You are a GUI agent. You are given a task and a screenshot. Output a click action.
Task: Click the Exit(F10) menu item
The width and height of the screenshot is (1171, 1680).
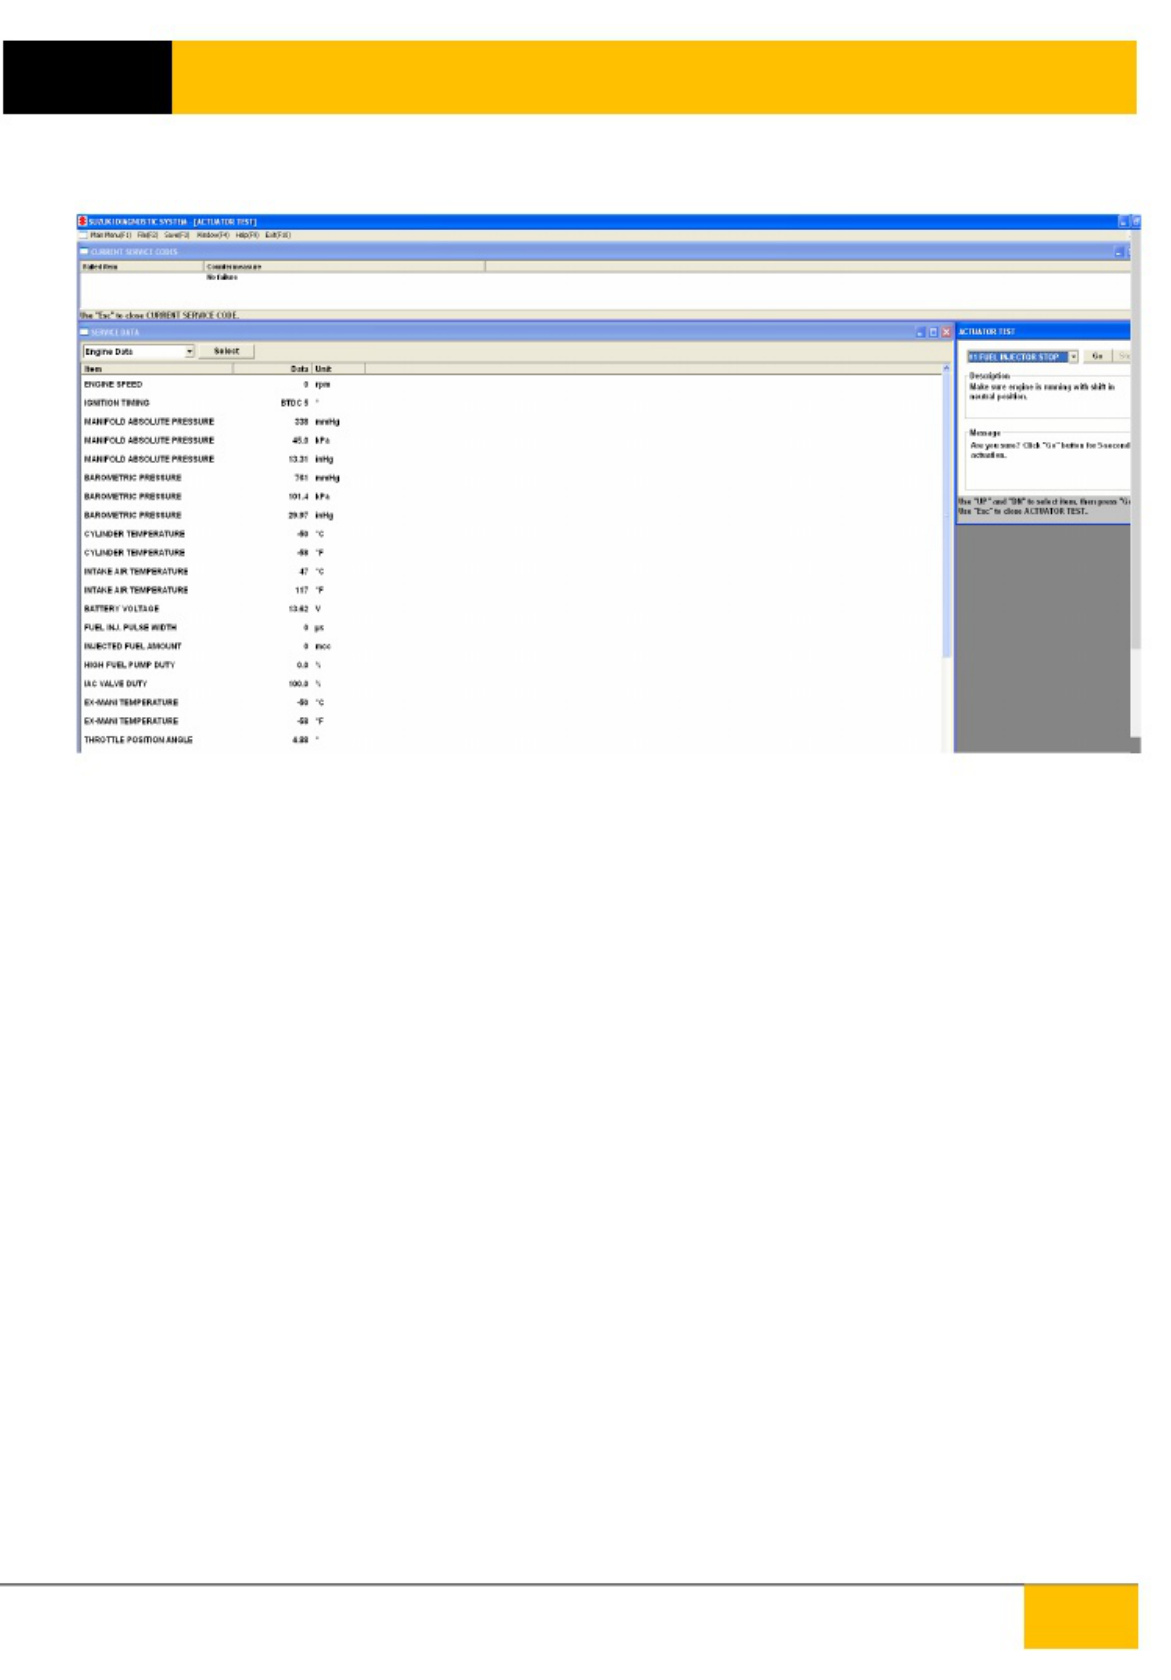[278, 235]
